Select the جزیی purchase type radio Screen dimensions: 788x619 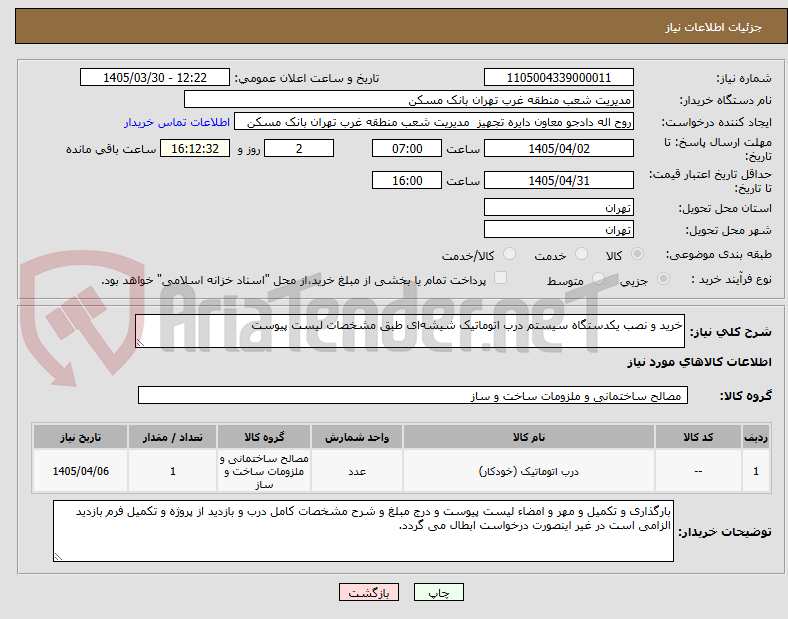(x=663, y=278)
